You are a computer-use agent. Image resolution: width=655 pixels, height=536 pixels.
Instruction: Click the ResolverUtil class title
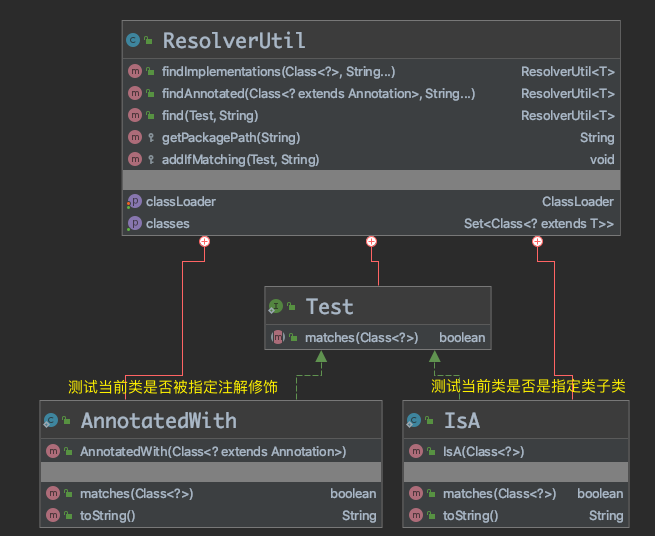pos(234,41)
